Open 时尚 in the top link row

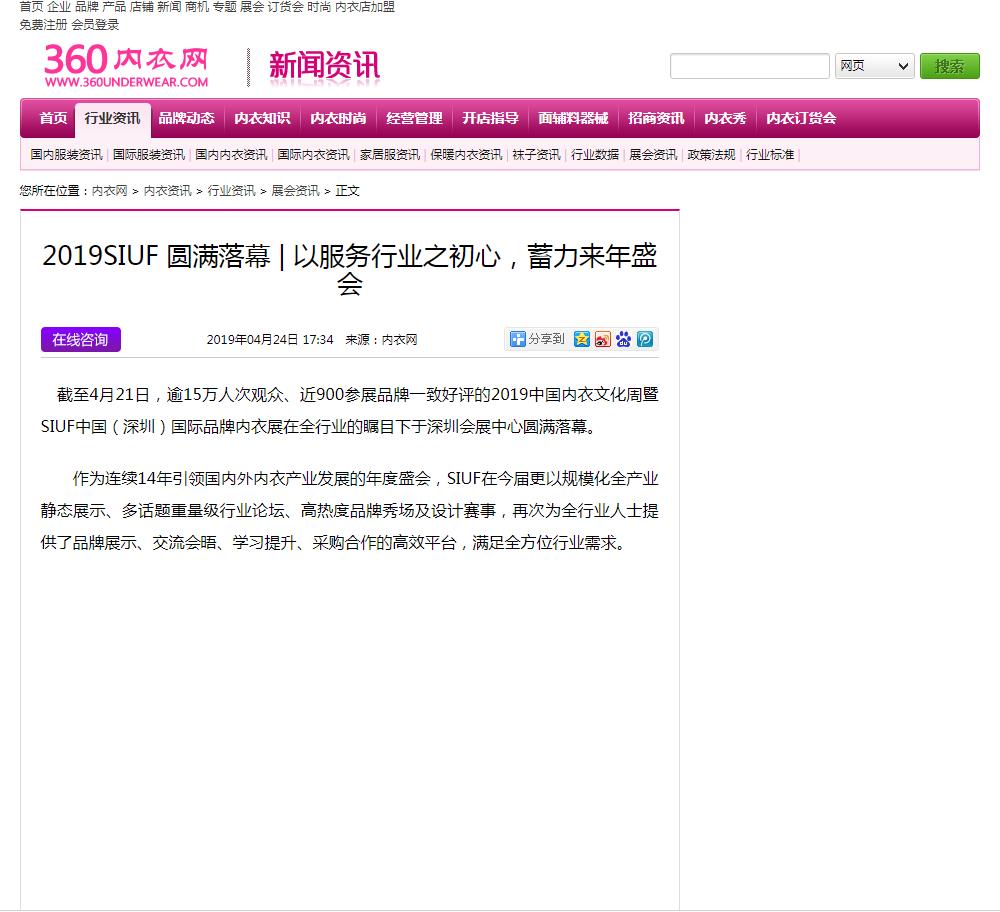[x=319, y=7]
